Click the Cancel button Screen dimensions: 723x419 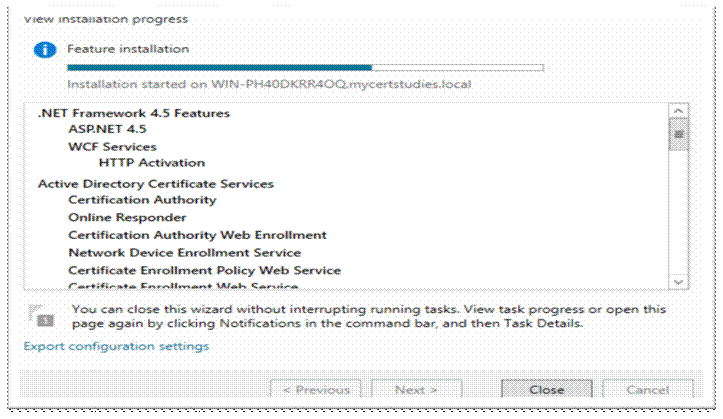[647, 390]
